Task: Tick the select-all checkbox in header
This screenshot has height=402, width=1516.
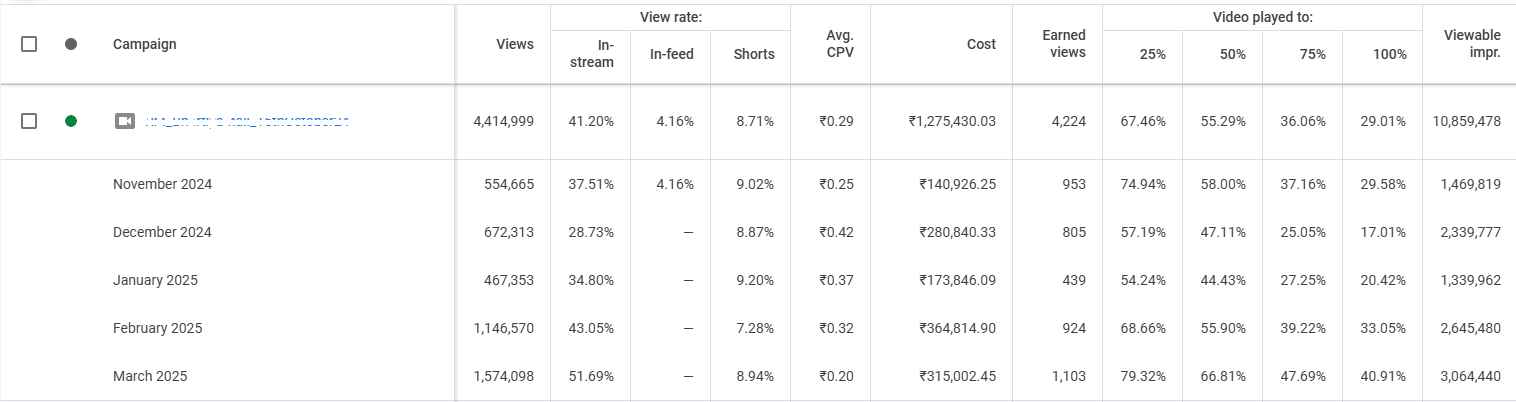Action: pyautogui.click(x=29, y=44)
